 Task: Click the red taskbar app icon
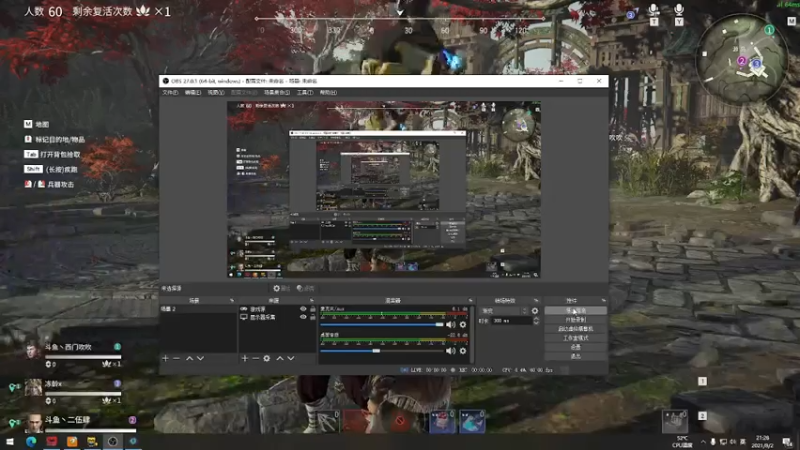(x=52, y=441)
